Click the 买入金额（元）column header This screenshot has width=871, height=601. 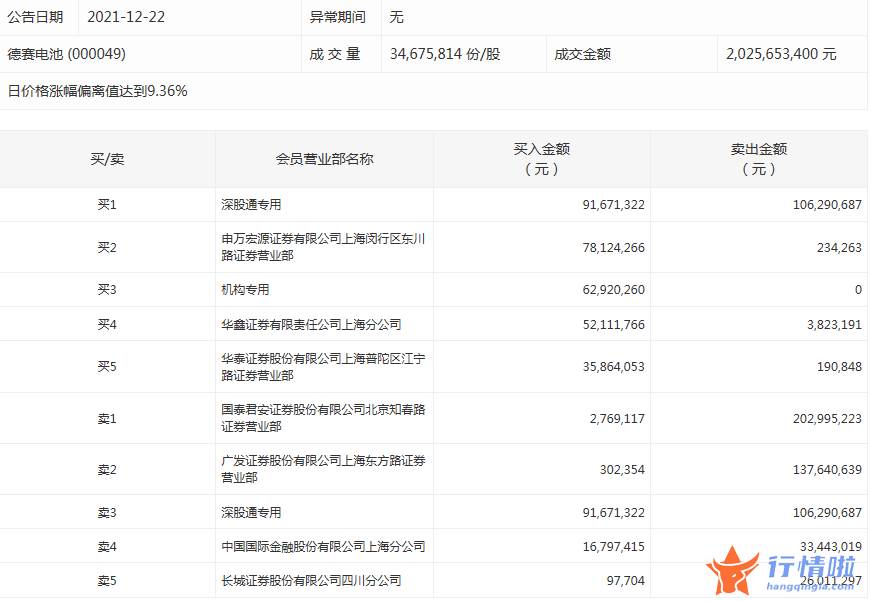click(x=542, y=159)
